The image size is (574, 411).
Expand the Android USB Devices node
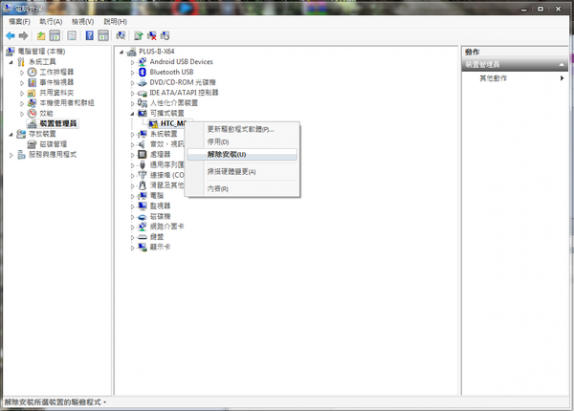[x=133, y=62]
